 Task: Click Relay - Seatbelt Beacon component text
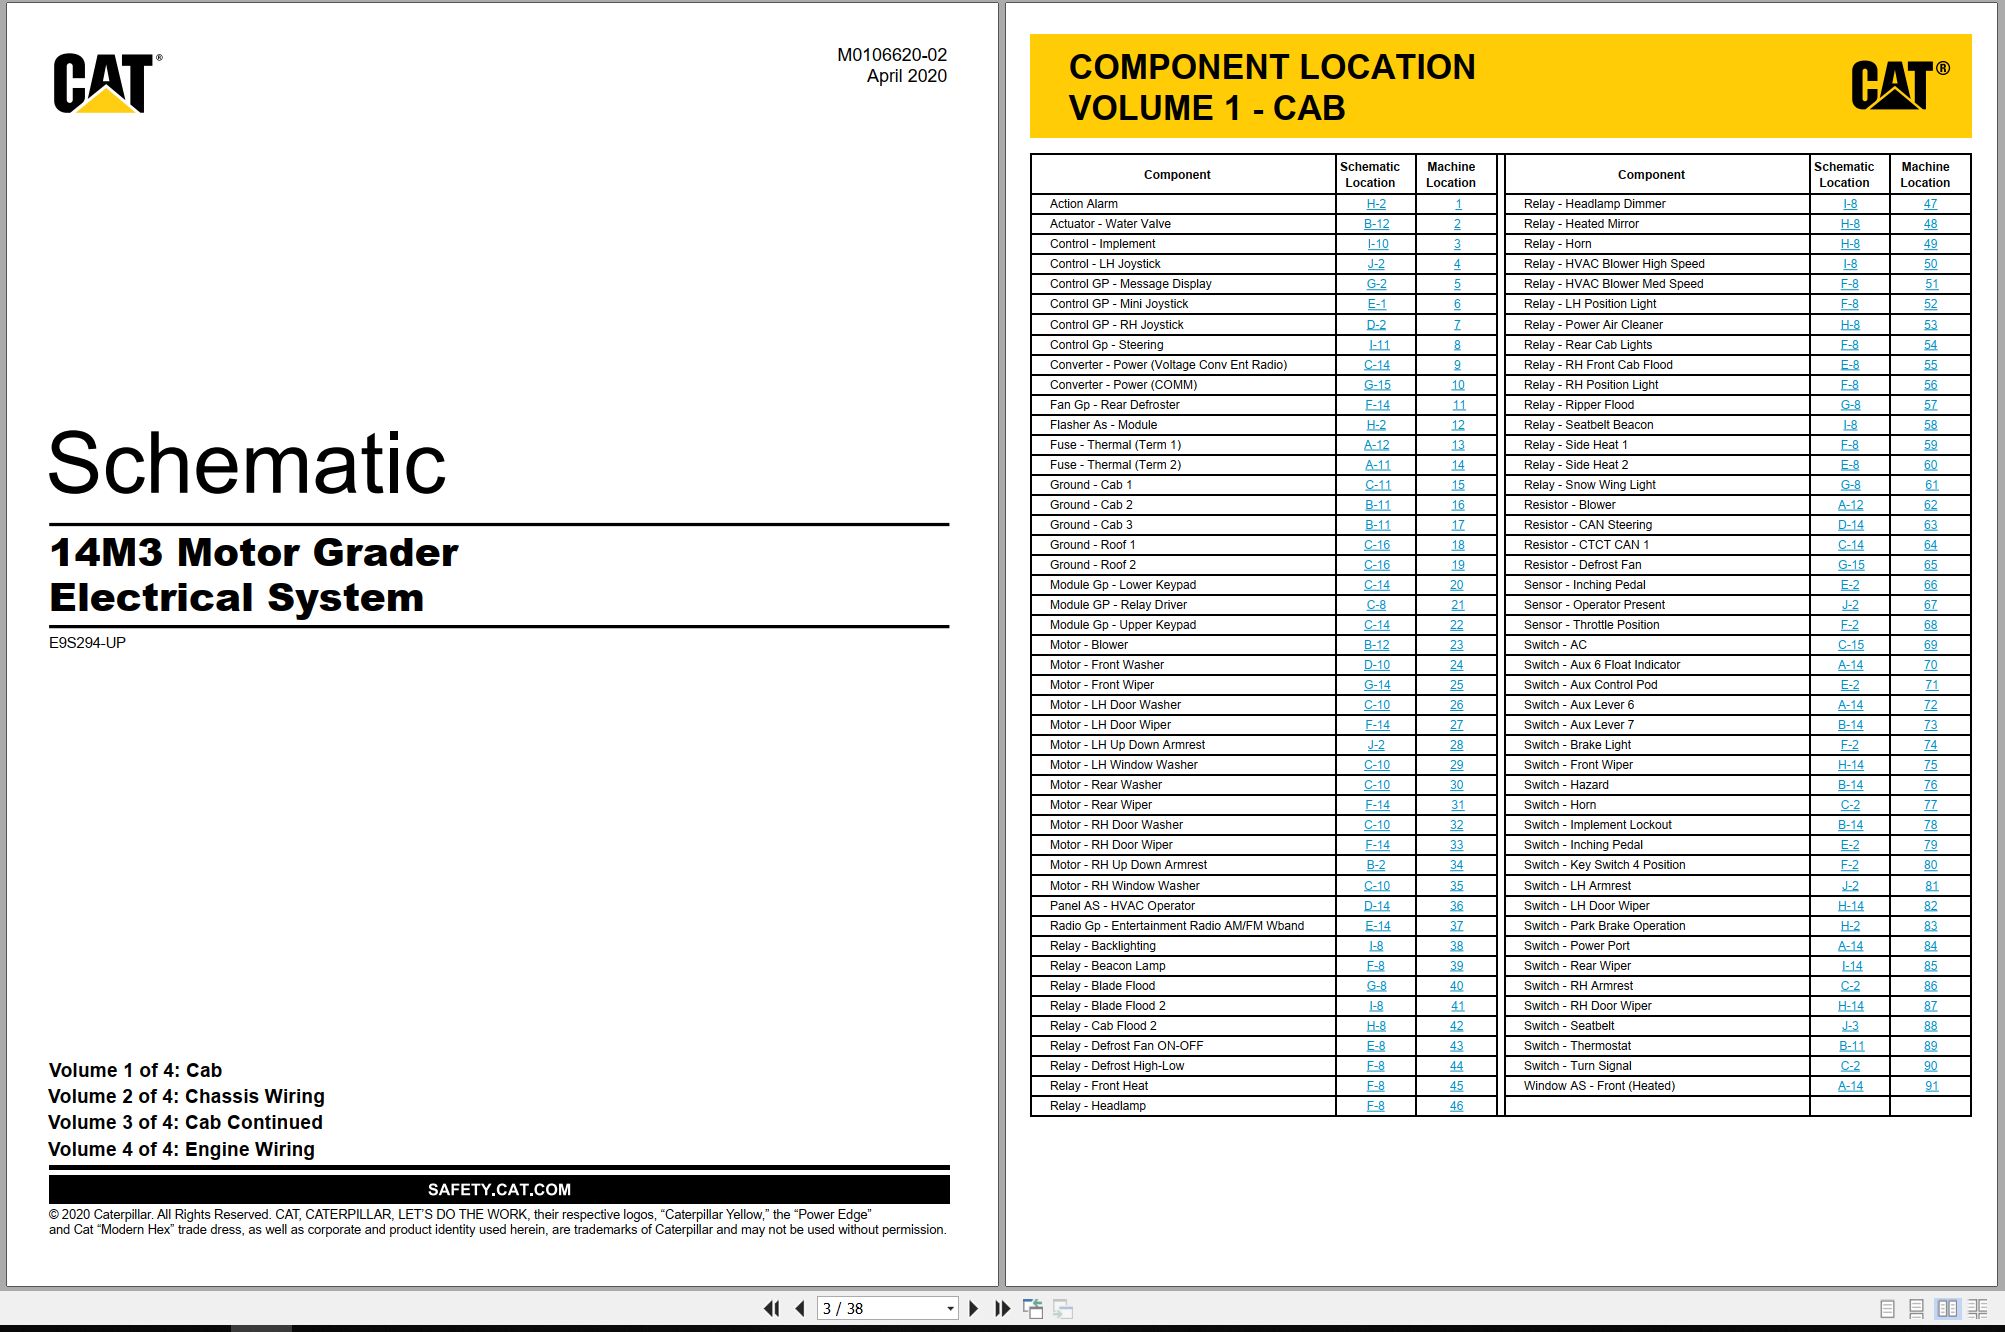[1588, 425]
